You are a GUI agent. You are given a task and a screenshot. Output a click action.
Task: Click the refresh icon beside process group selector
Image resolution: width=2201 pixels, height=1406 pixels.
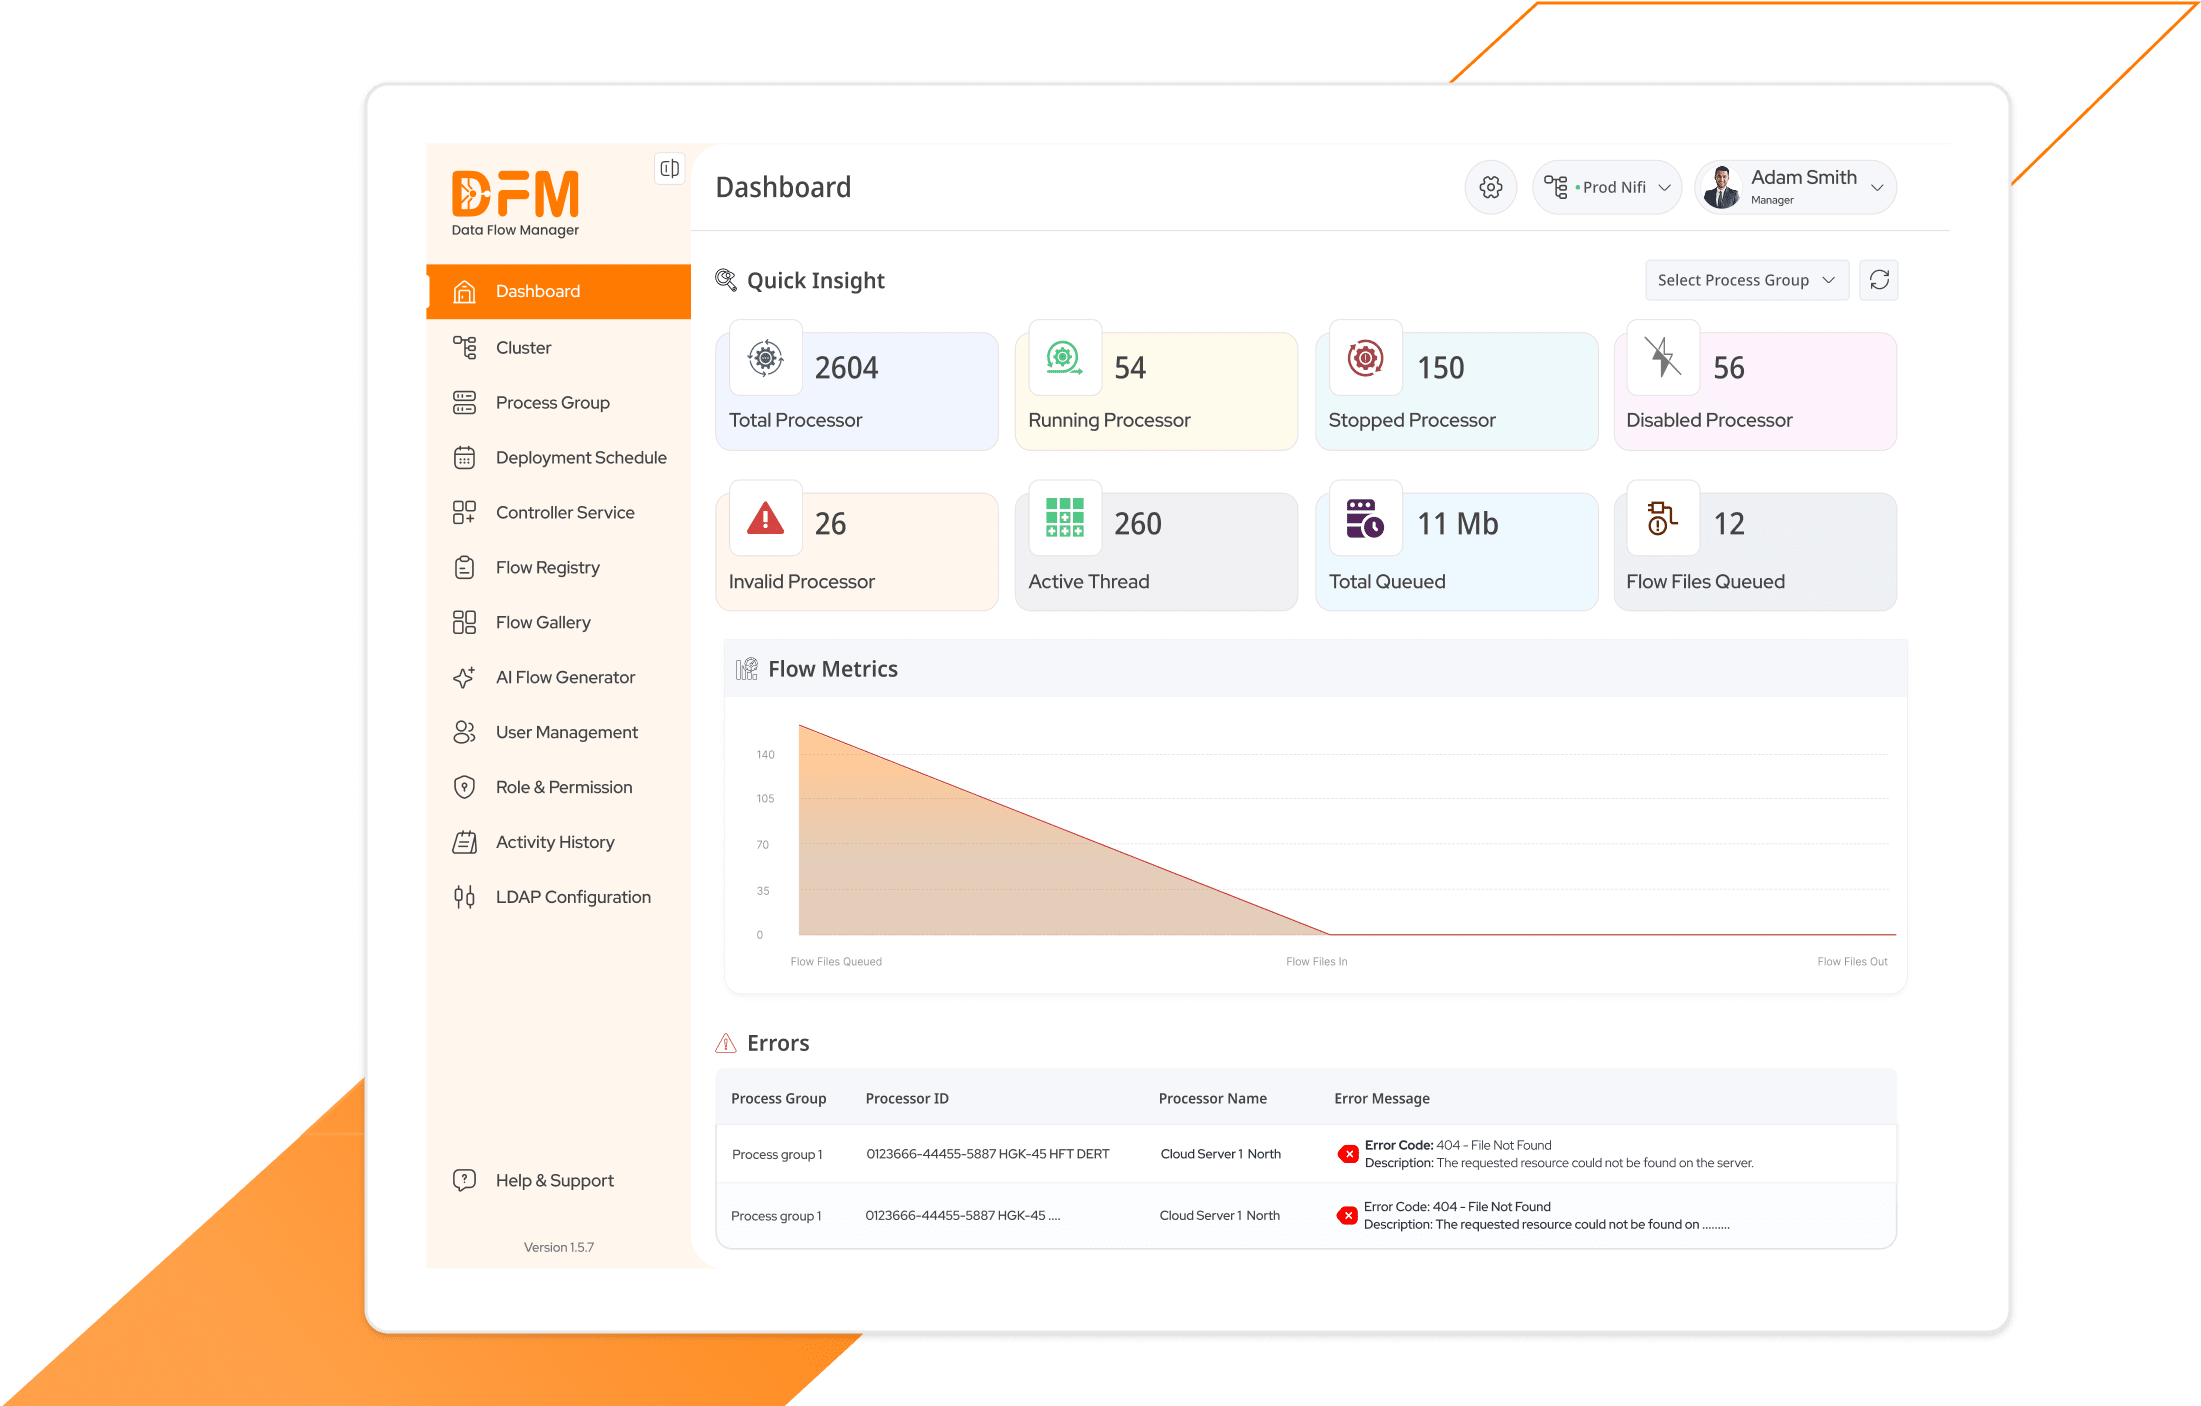pyautogui.click(x=1878, y=280)
